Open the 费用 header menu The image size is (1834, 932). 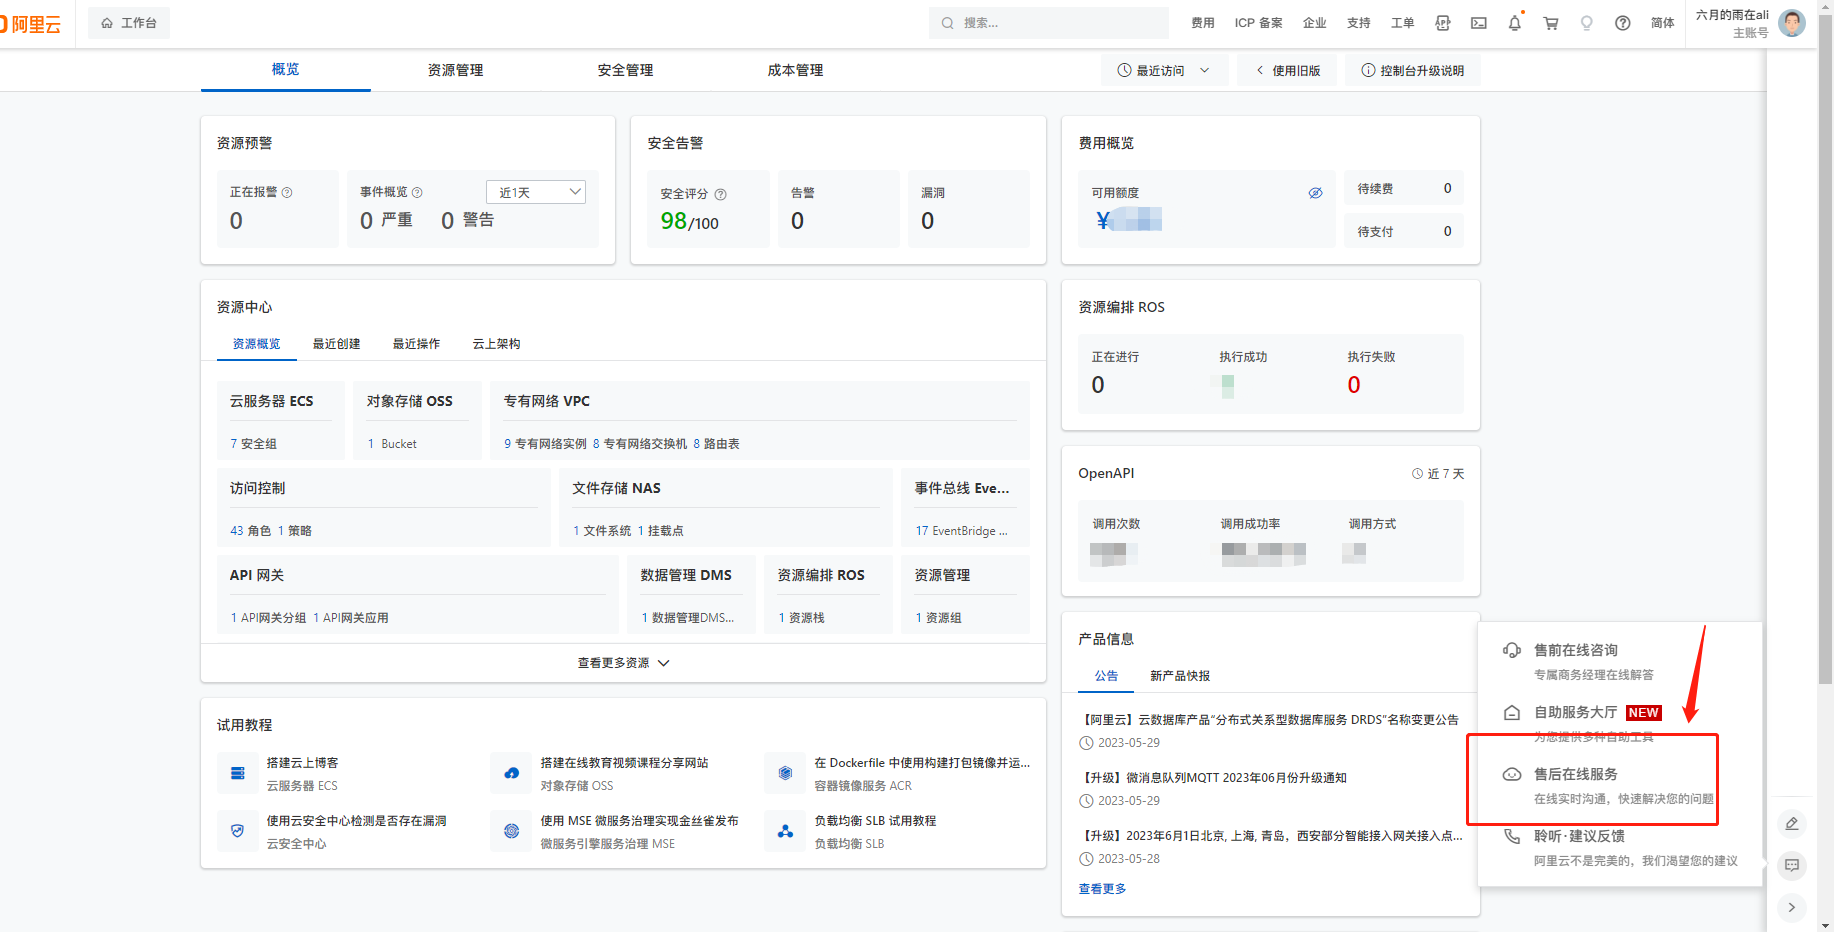[1203, 23]
